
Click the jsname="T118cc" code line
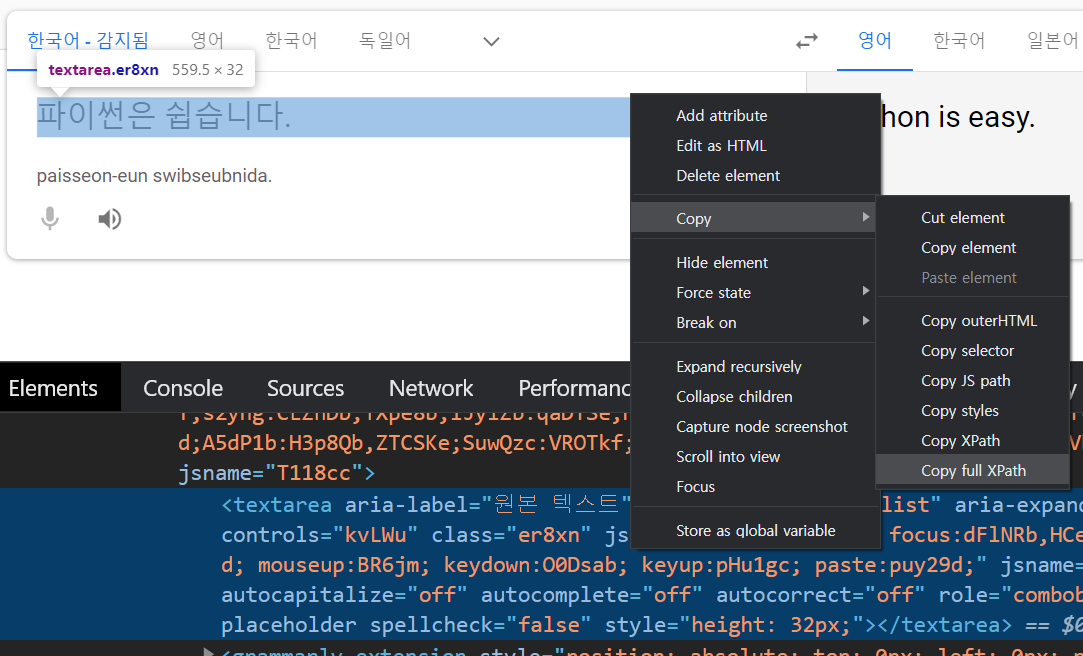(276, 473)
